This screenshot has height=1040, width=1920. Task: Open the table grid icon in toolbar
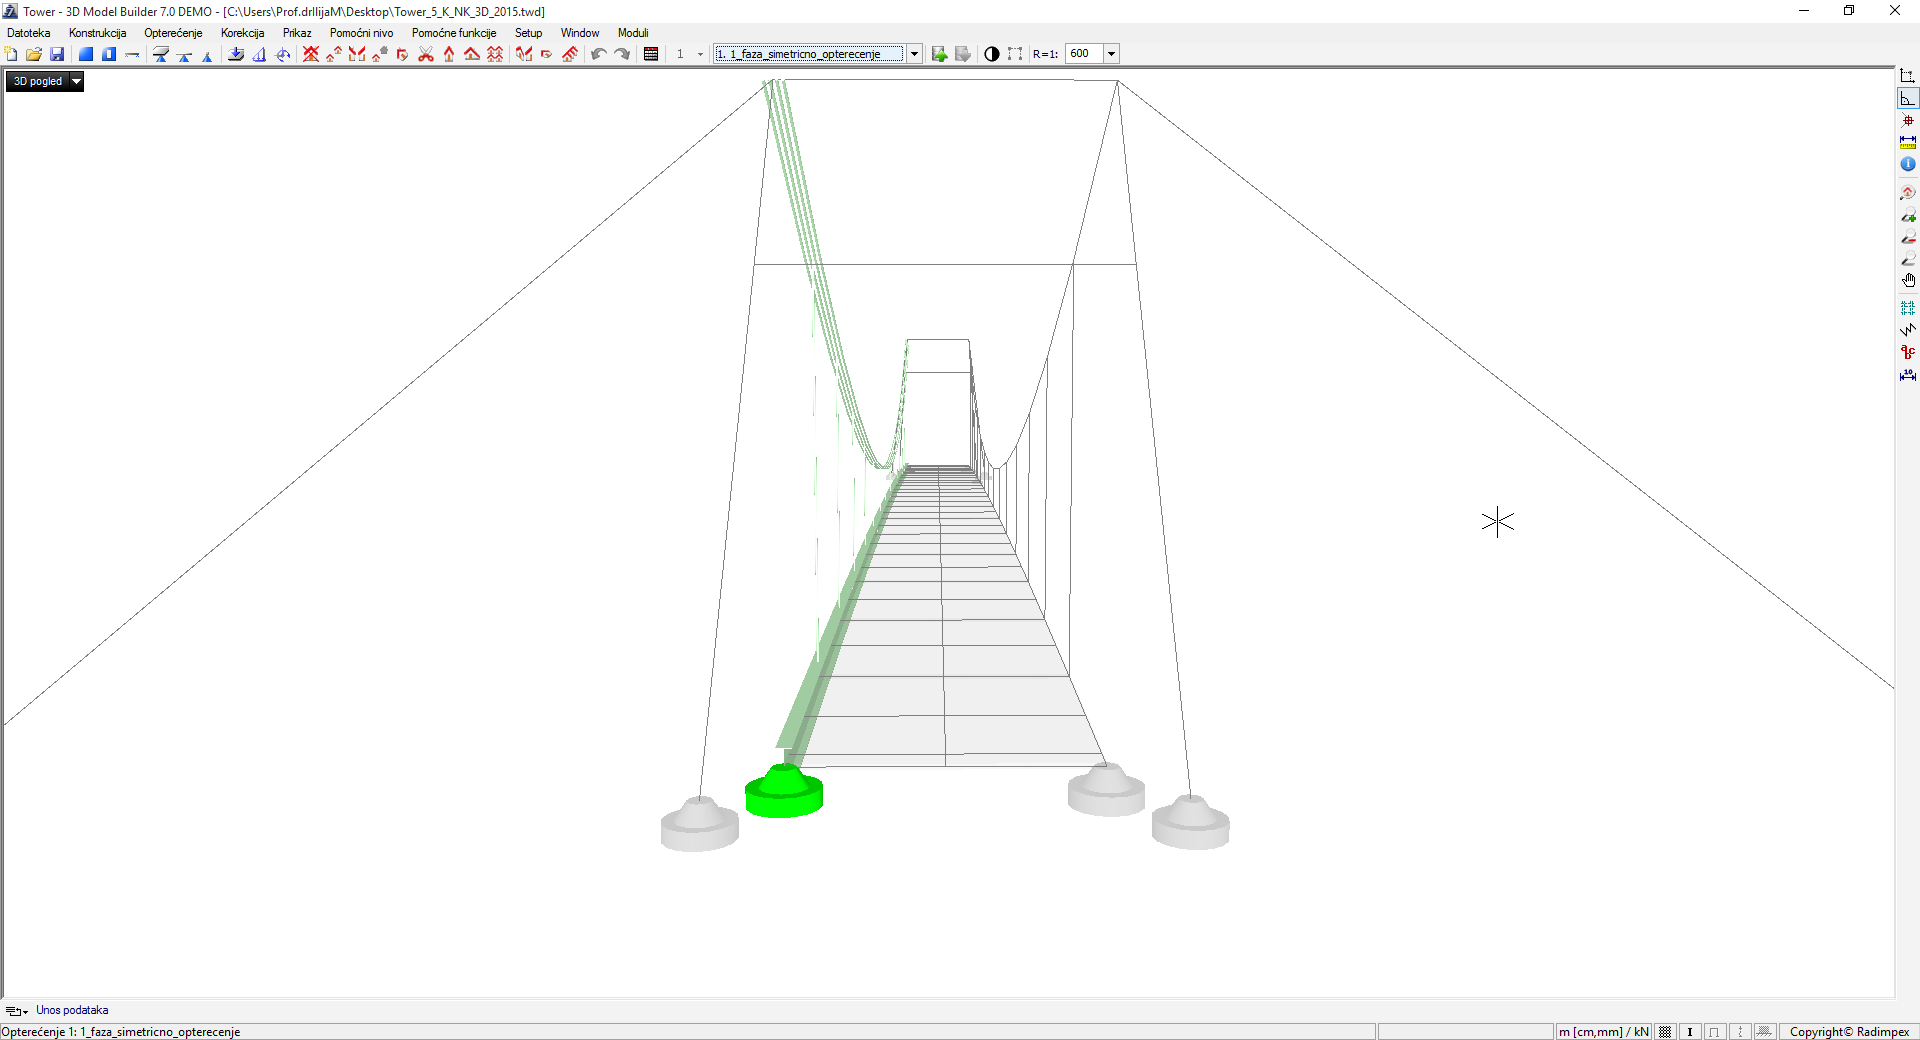coord(651,54)
